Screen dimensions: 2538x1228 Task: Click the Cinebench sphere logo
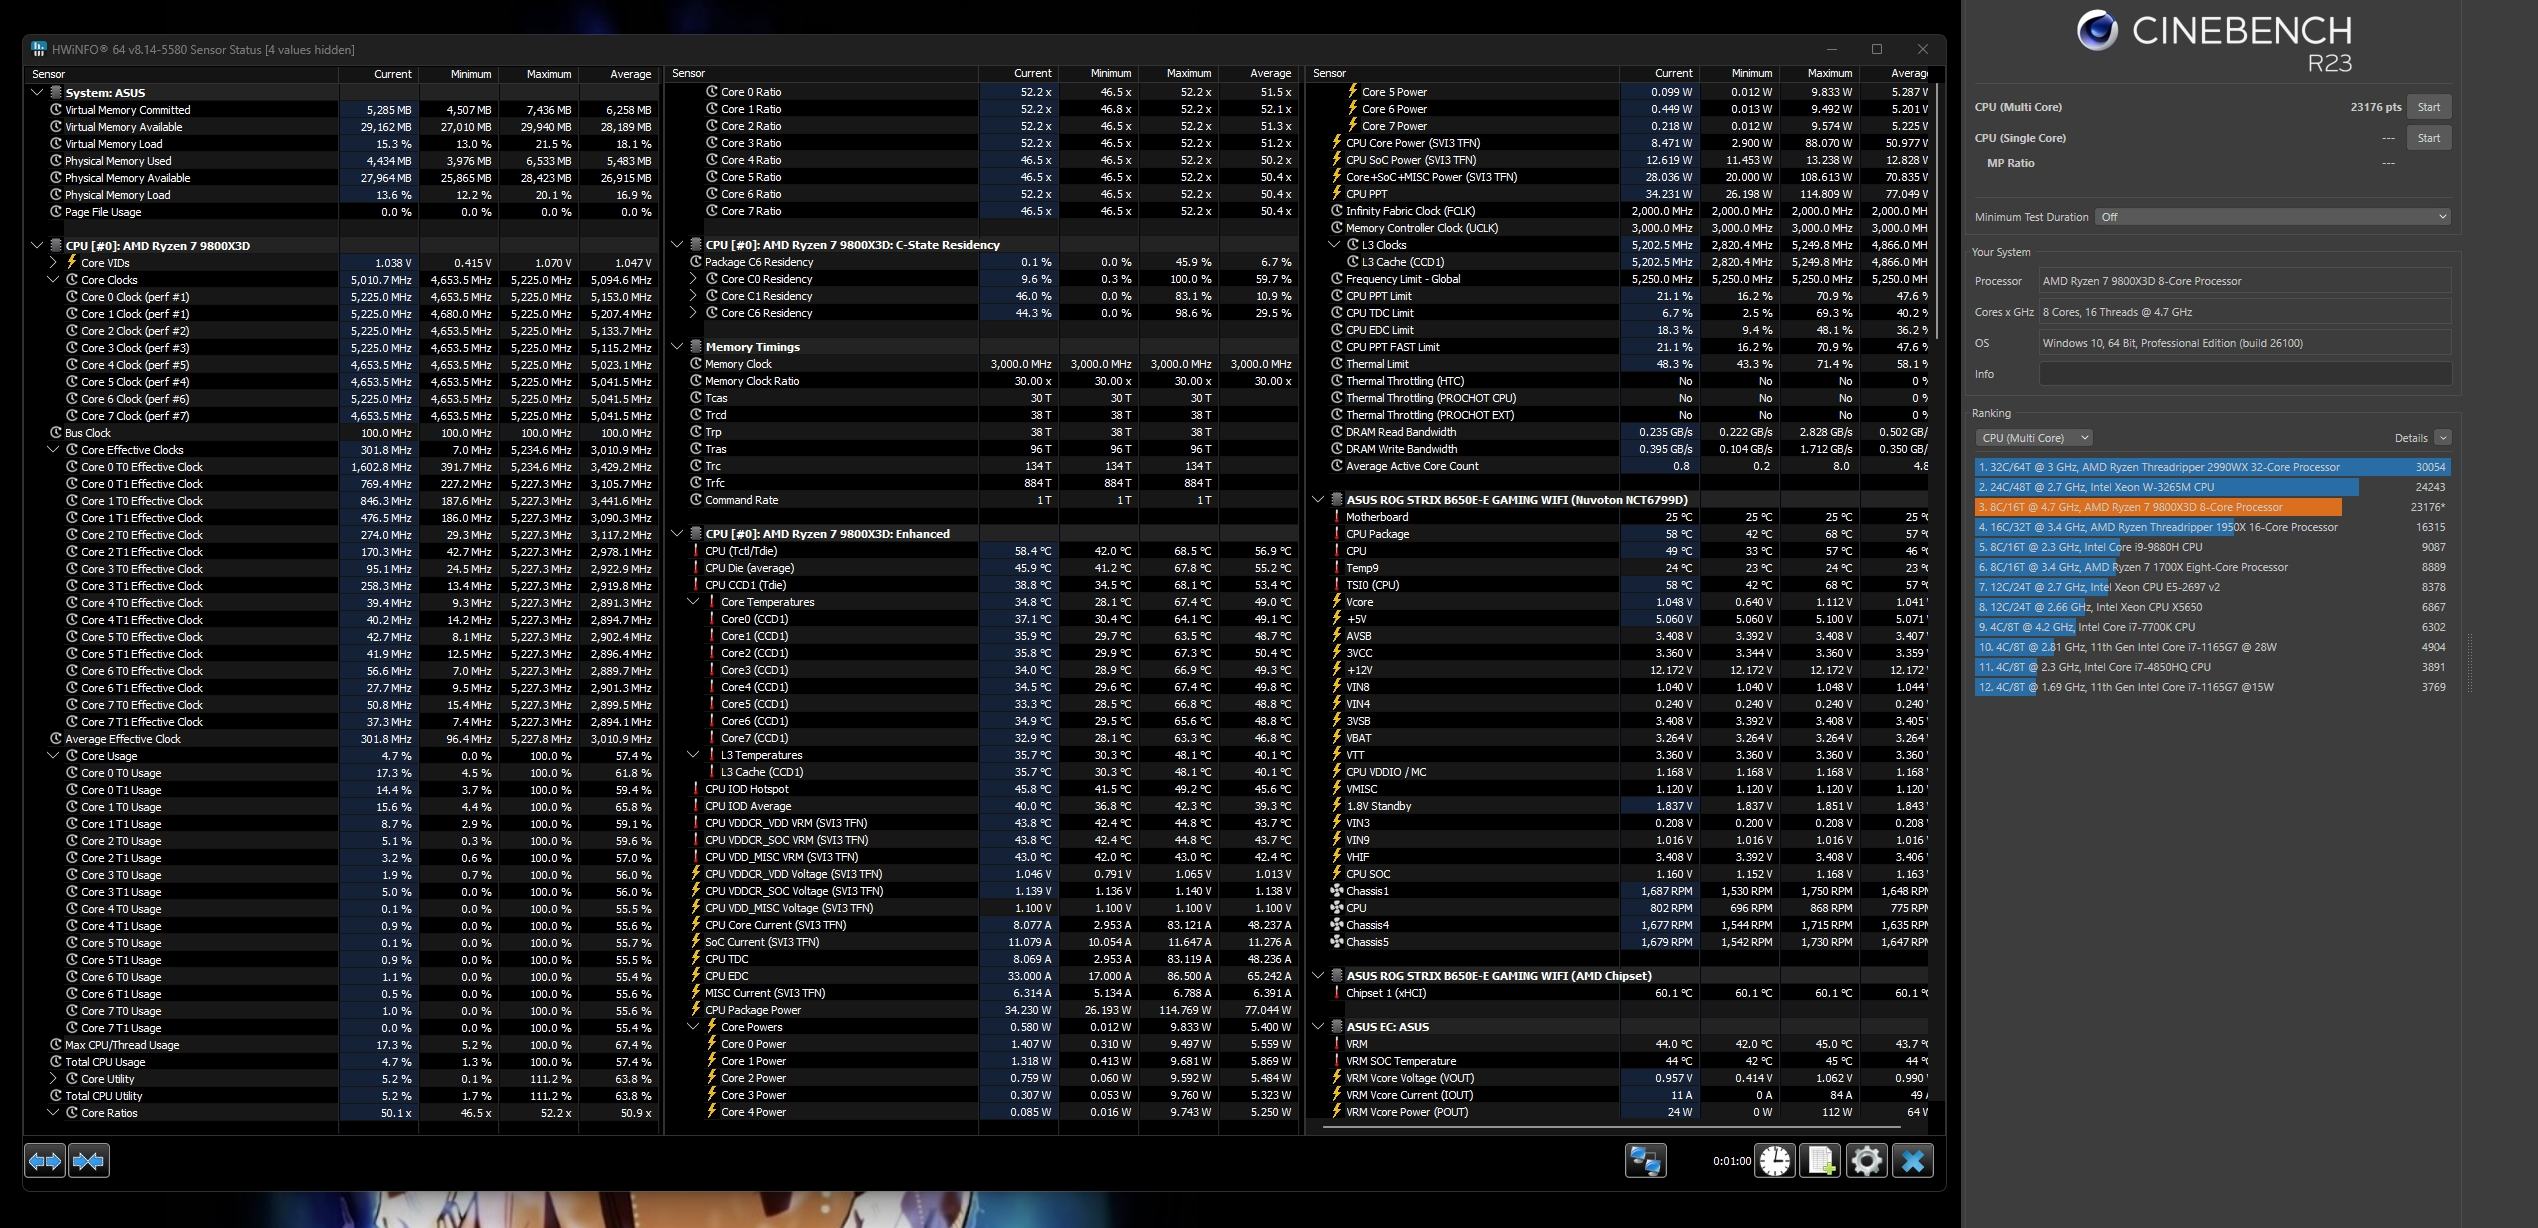tap(2097, 31)
